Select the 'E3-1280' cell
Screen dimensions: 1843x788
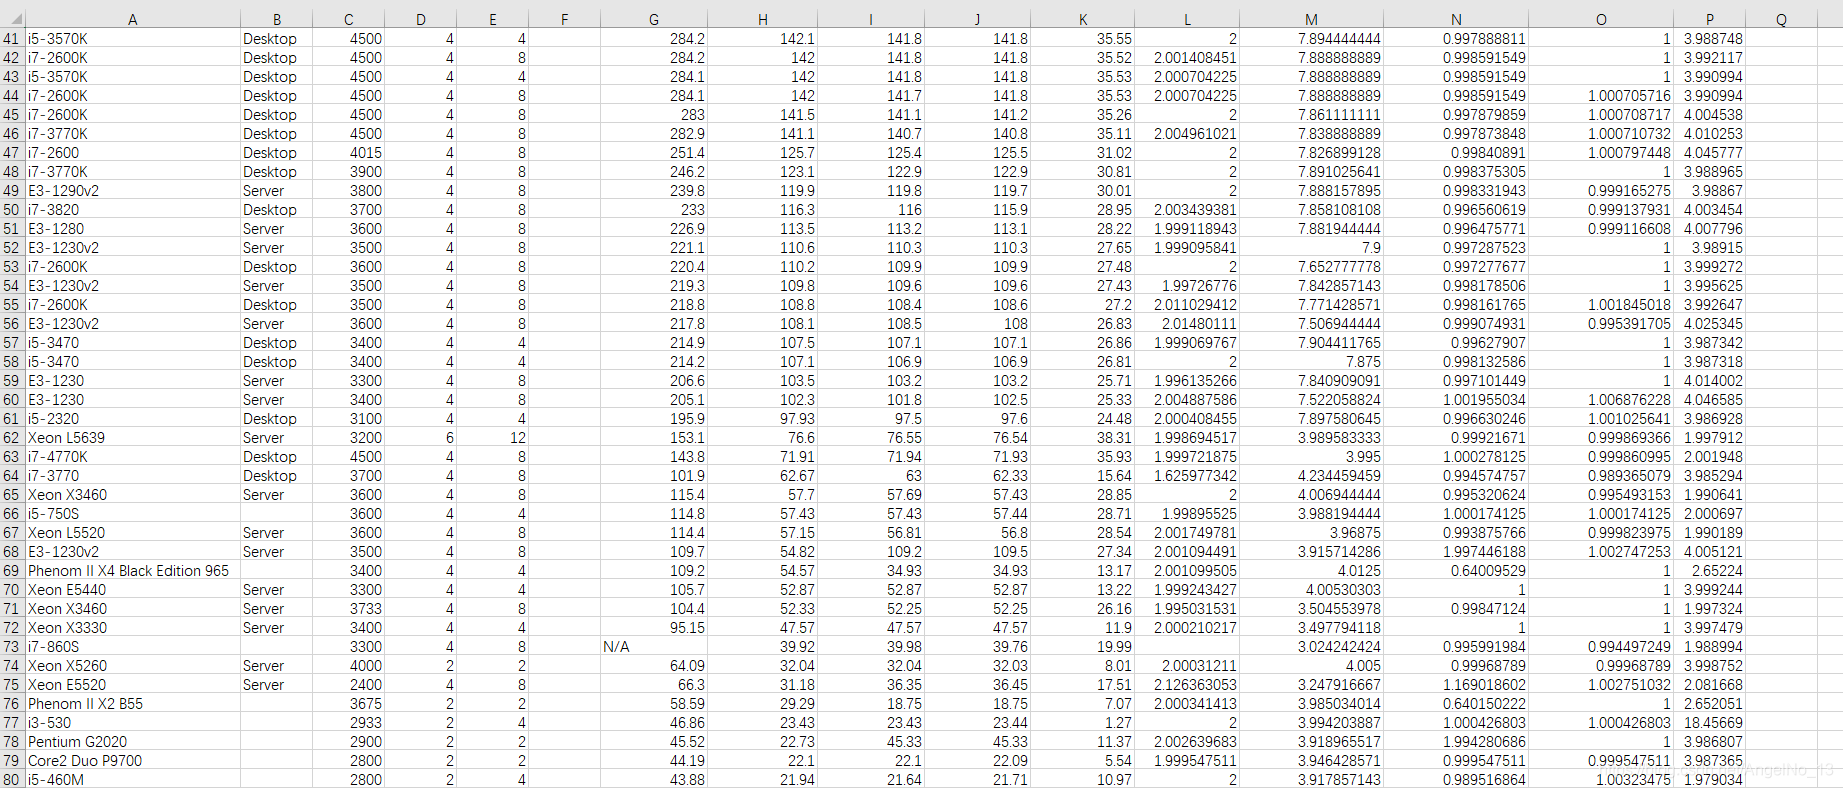133,229
